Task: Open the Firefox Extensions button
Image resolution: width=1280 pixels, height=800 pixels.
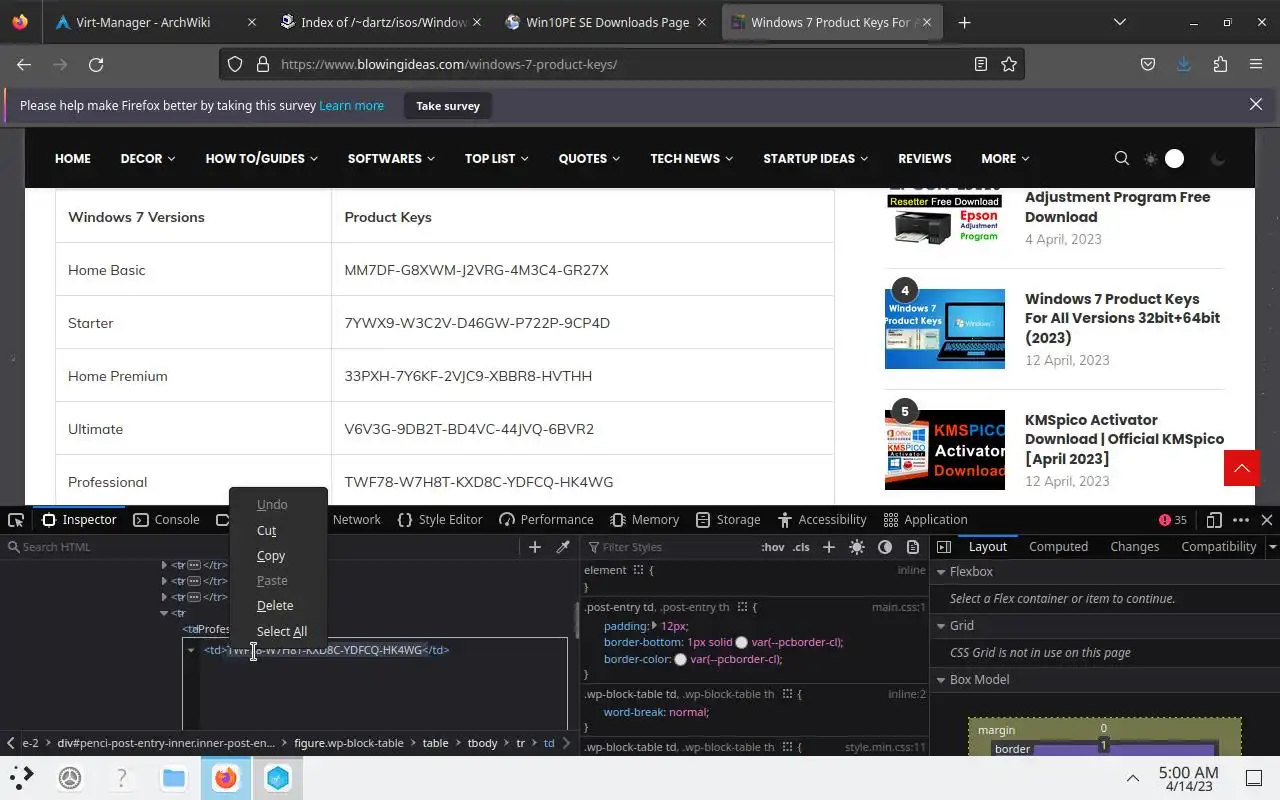Action: [x=1220, y=64]
